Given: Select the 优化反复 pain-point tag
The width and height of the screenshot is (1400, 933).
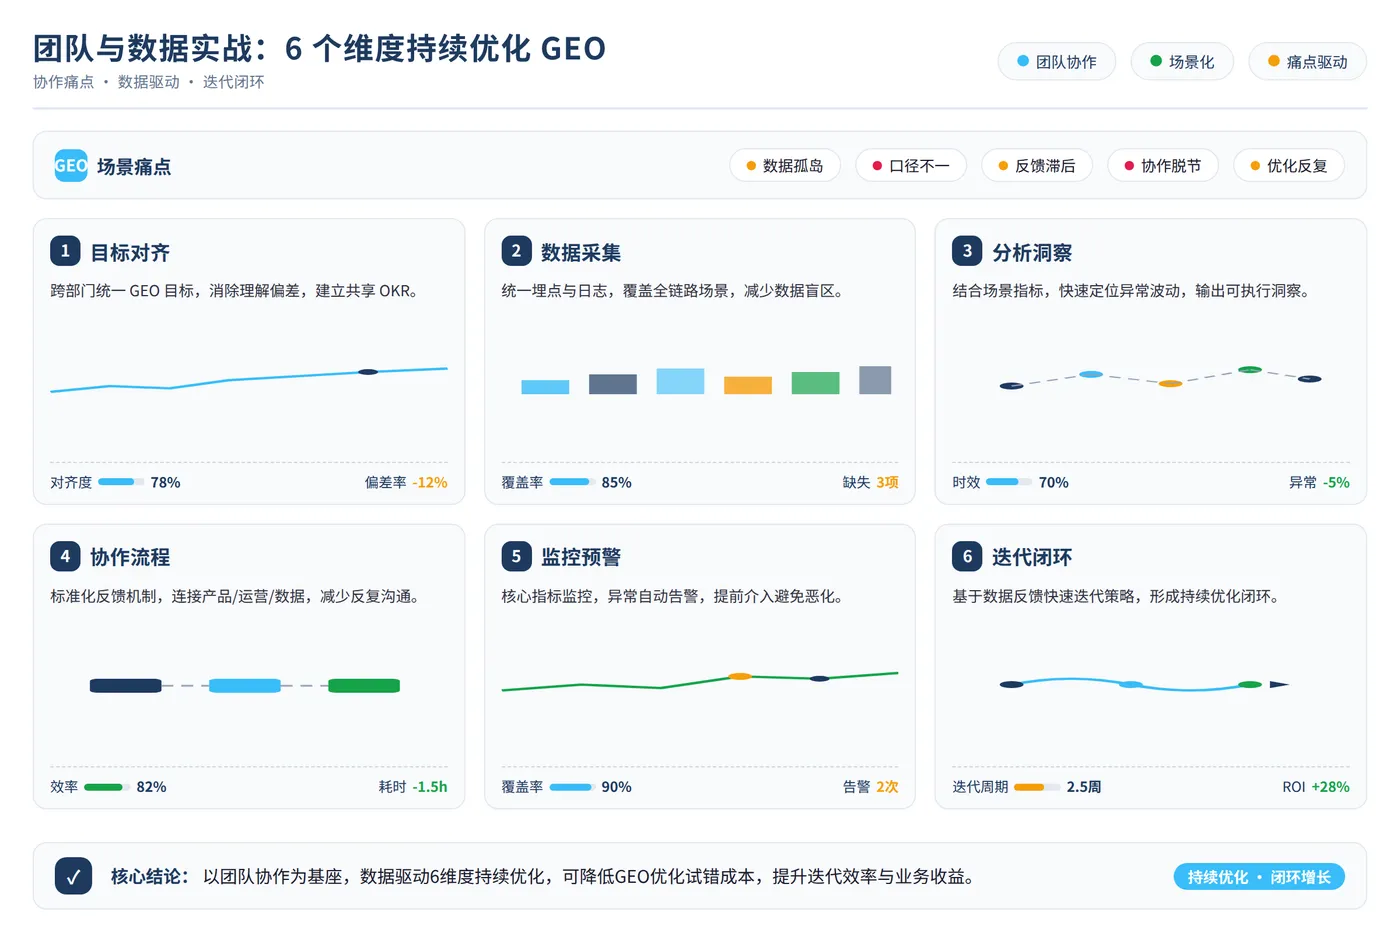Looking at the screenshot, I should pyautogui.click(x=1289, y=166).
